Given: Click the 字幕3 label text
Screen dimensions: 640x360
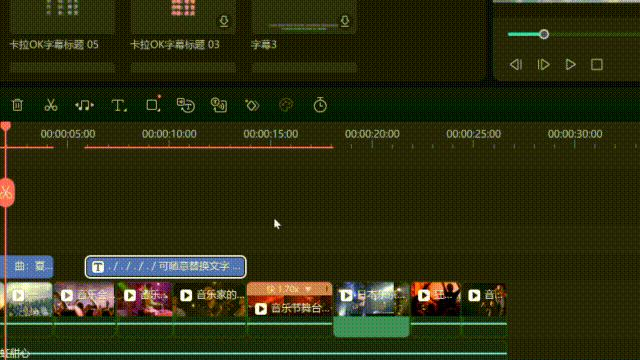Looking at the screenshot, I should [x=264, y=44].
